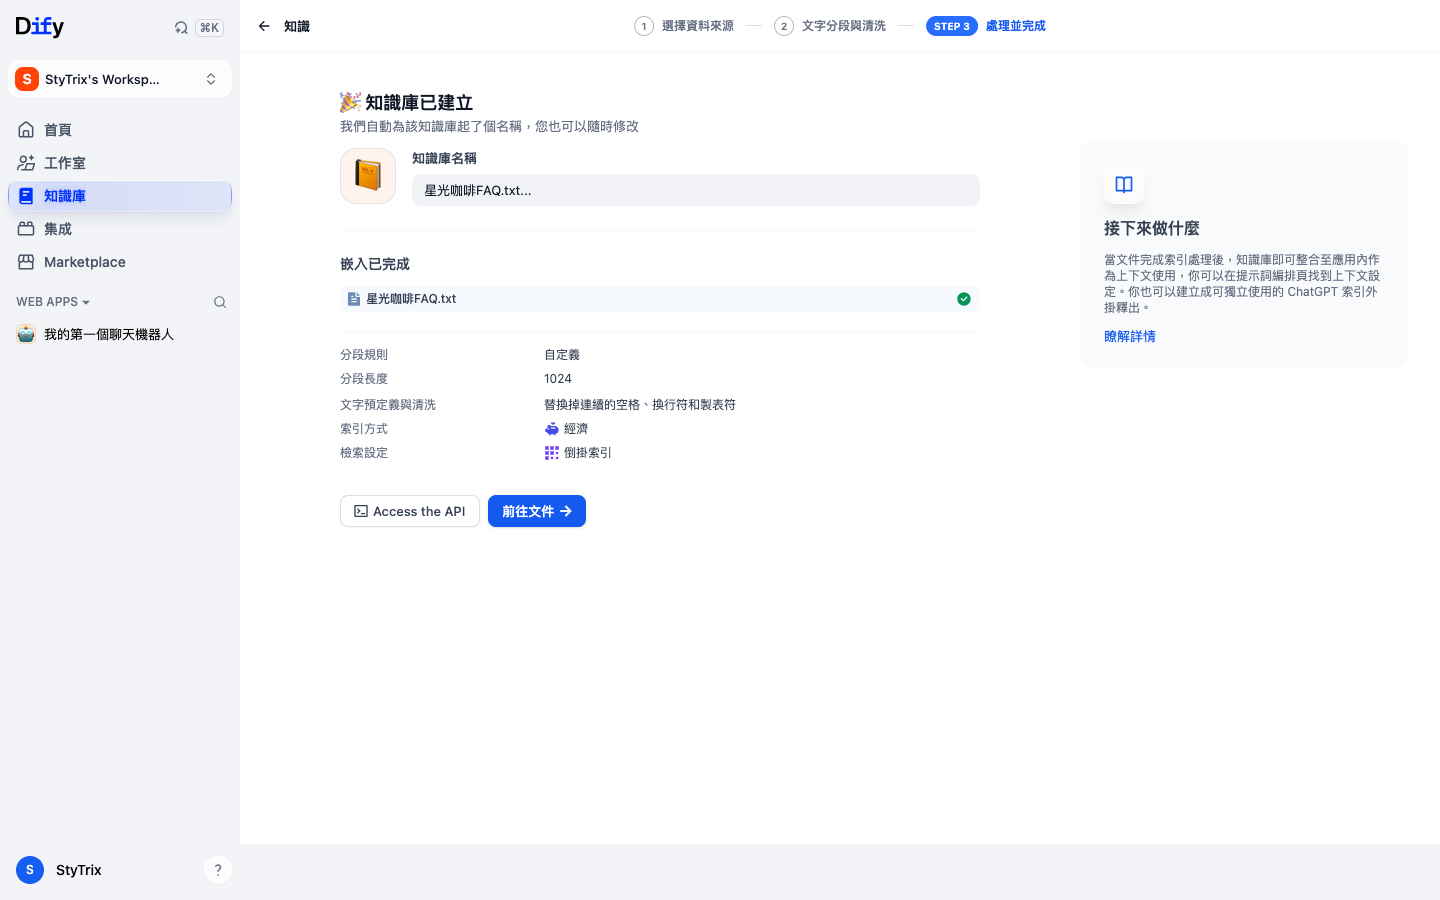The height and width of the screenshot is (900, 1440).
Task: Select 知識庫 in the sidebar
Action: point(120,196)
